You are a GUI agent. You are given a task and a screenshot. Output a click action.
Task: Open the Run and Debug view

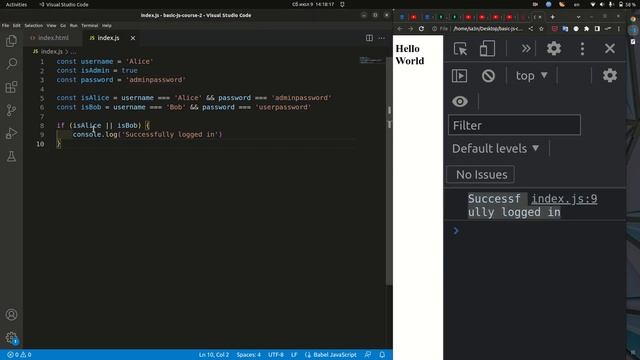click(11, 133)
